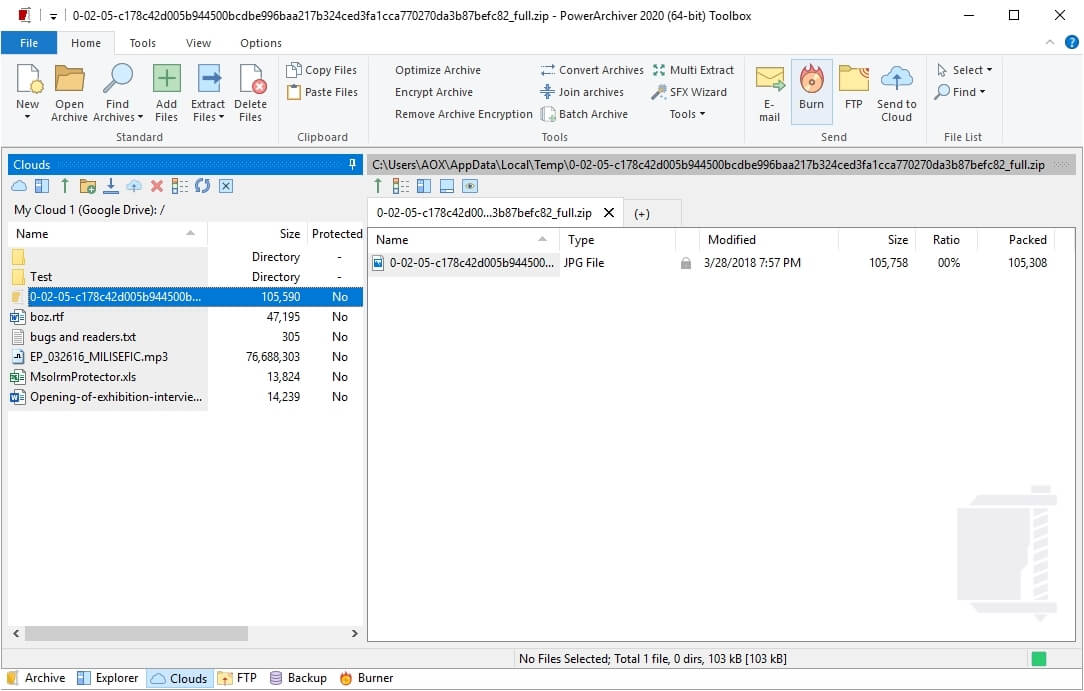Click the Add Files icon
This screenshot has height=691, width=1084.
click(166, 80)
